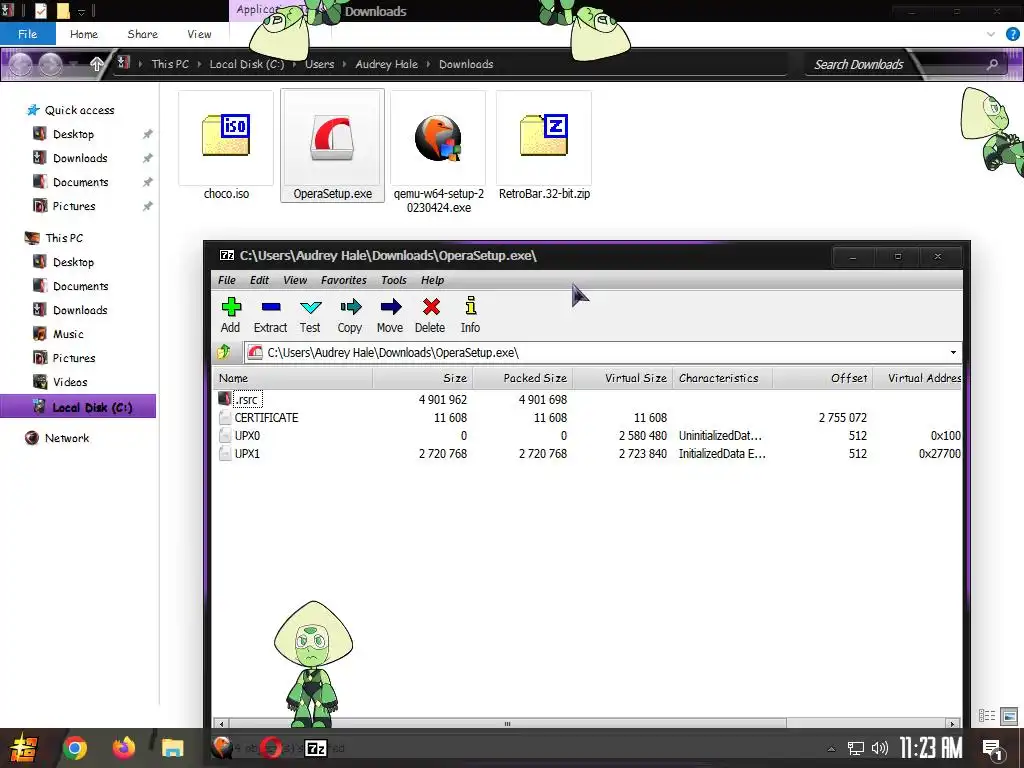Go up one level in 7-Zip
Viewport: 1024px width, 768px height.
(224, 353)
